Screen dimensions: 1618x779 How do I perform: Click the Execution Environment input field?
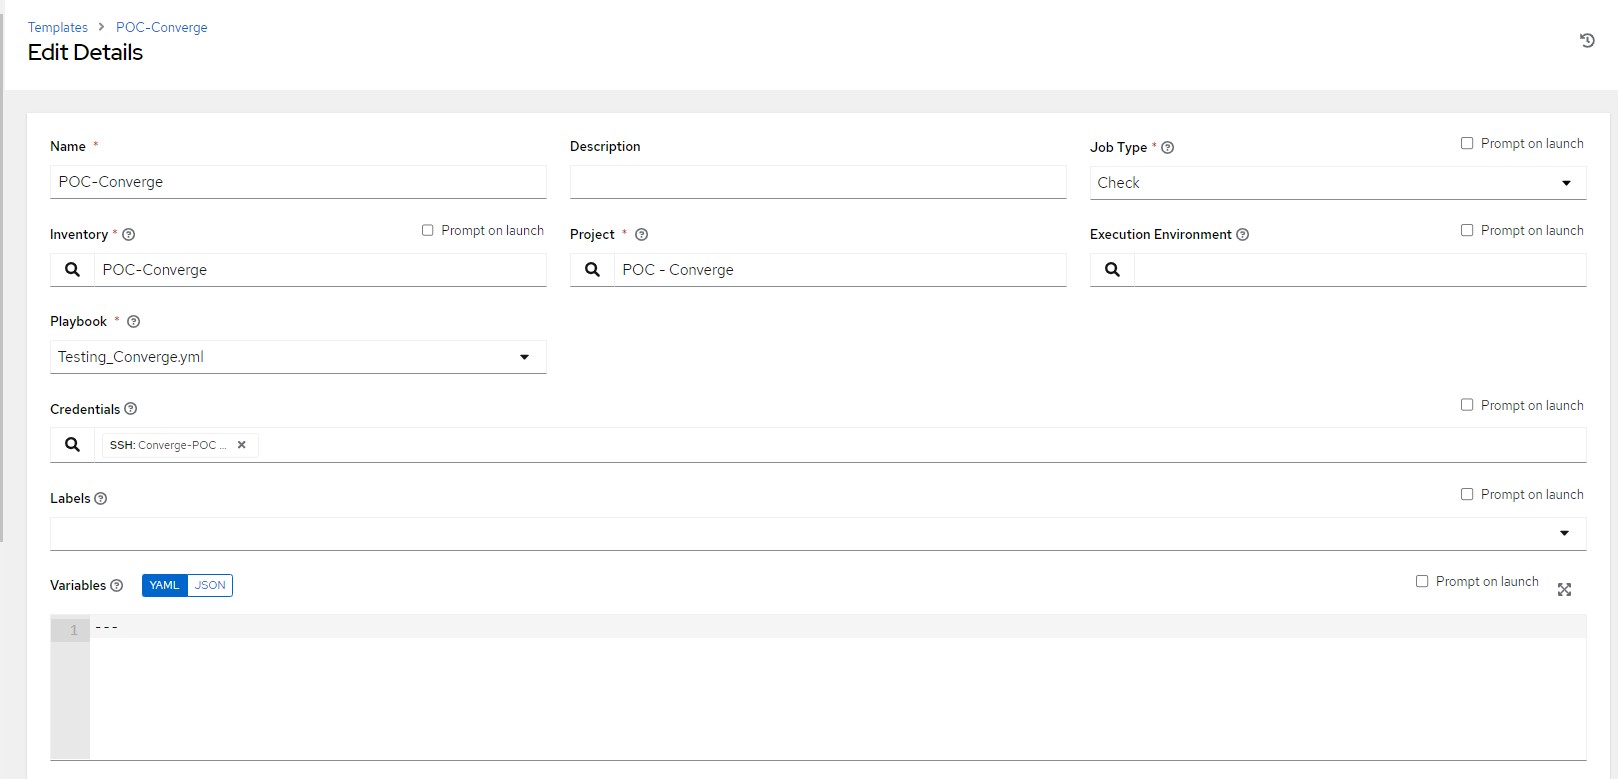[x=1360, y=270]
